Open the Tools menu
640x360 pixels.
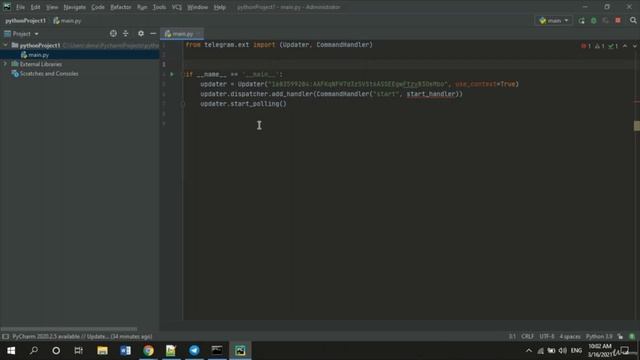(159, 7)
